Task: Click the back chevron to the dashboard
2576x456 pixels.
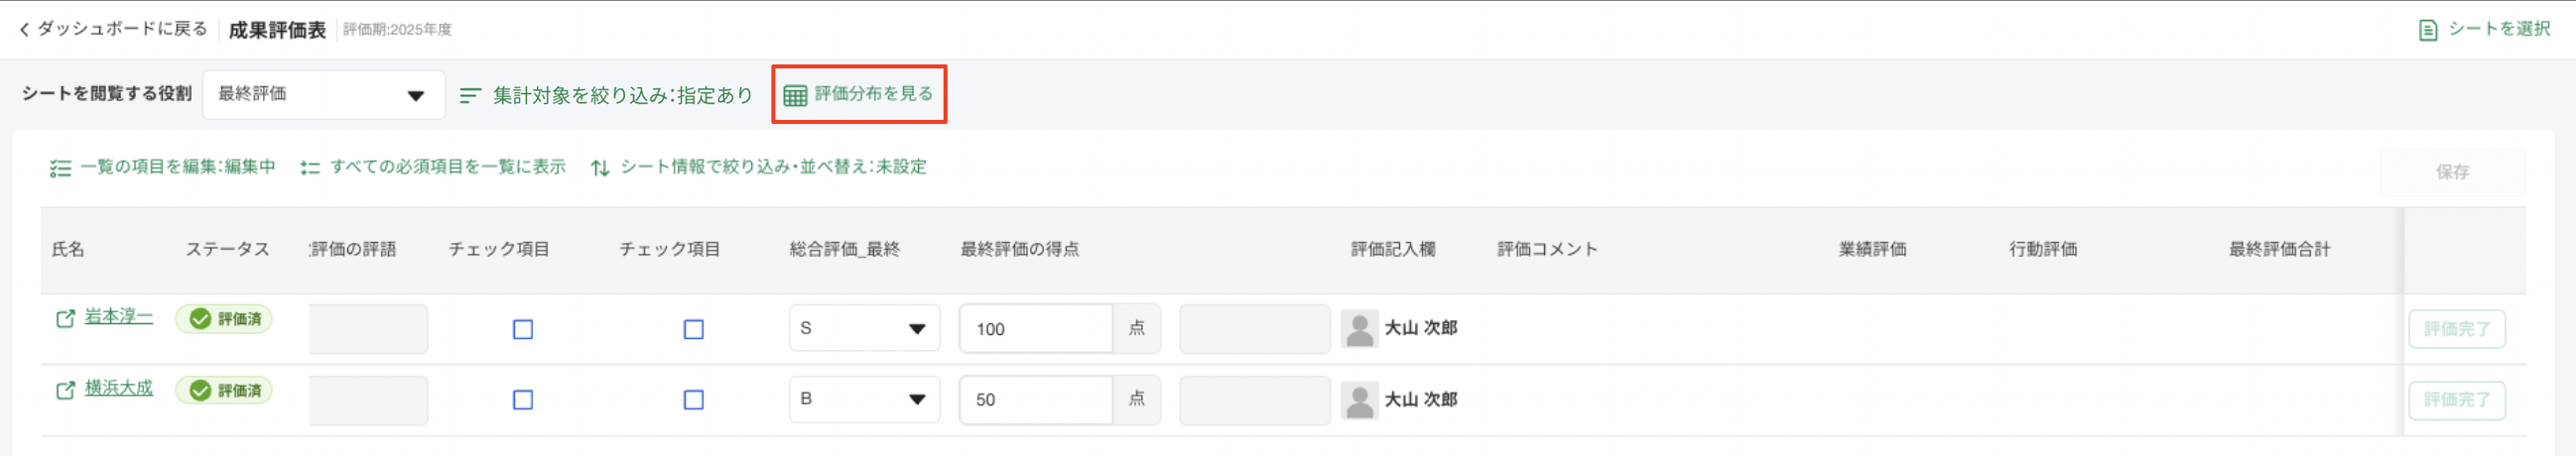Action: [x=24, y=30]
